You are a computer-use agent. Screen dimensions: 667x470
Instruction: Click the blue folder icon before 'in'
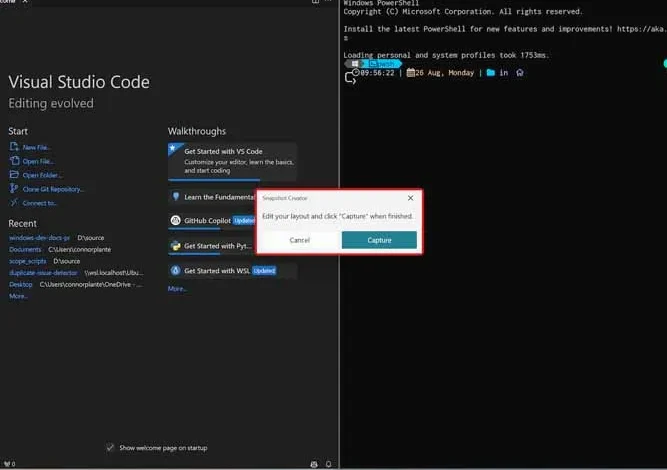click(x=490, y=72)
